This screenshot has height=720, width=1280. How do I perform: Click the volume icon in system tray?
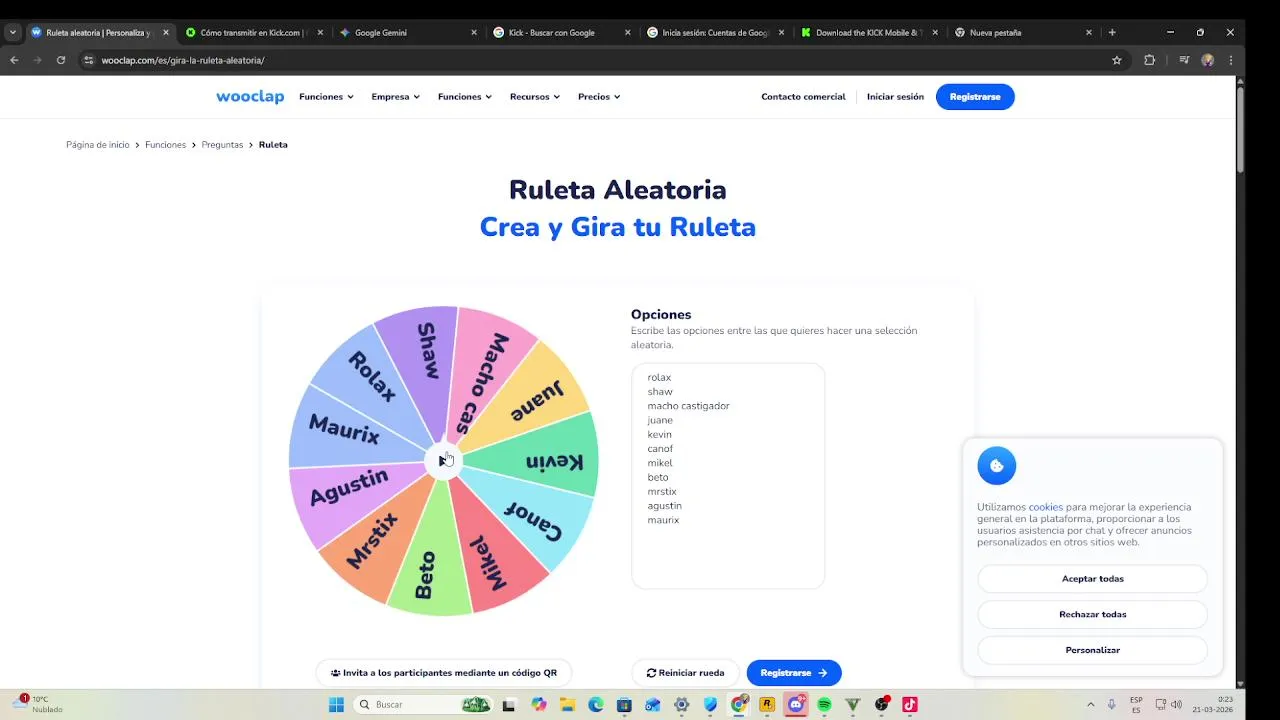pyautogui.click(x=1176, y=704)
